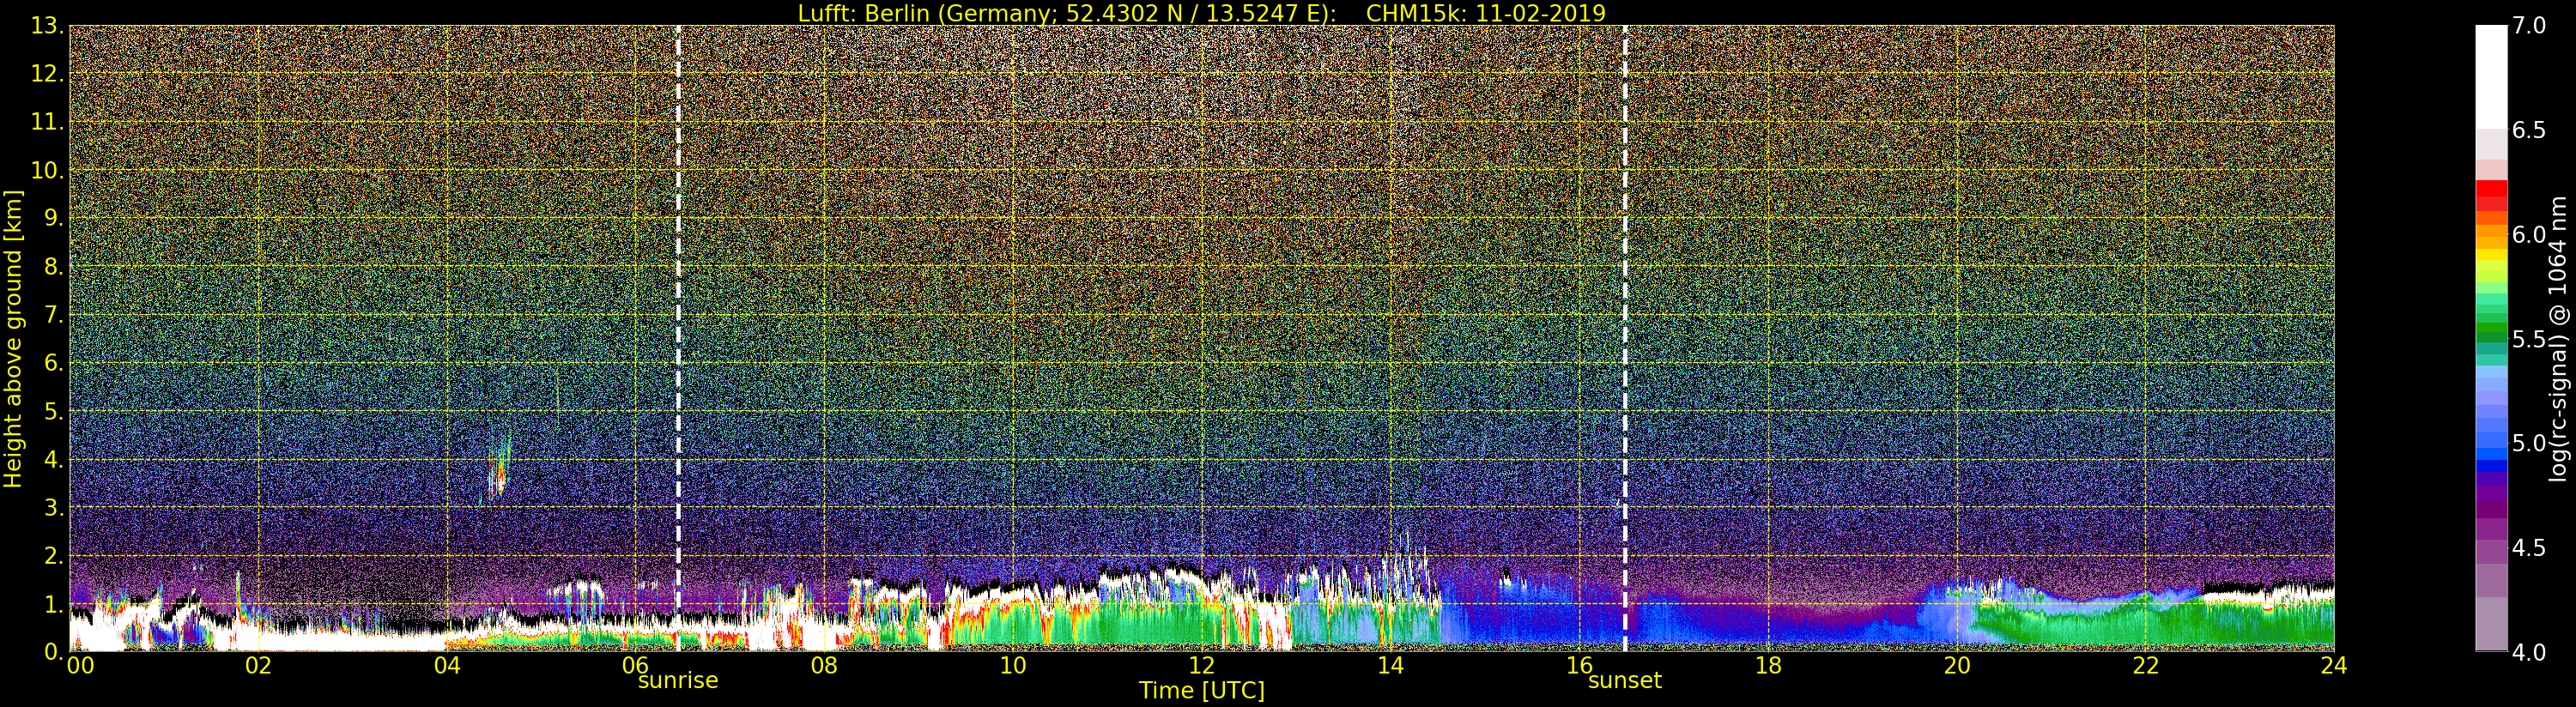
Task: Select the '18' tick on the time axis
Action: [x=1768, y=665]
